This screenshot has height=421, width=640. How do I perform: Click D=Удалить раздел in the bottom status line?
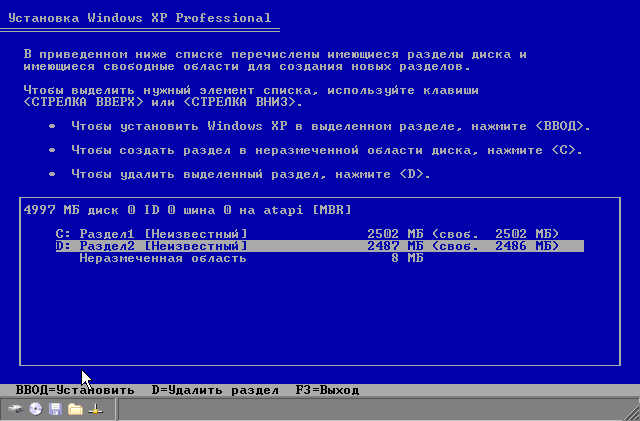click(x=215, y=390)
